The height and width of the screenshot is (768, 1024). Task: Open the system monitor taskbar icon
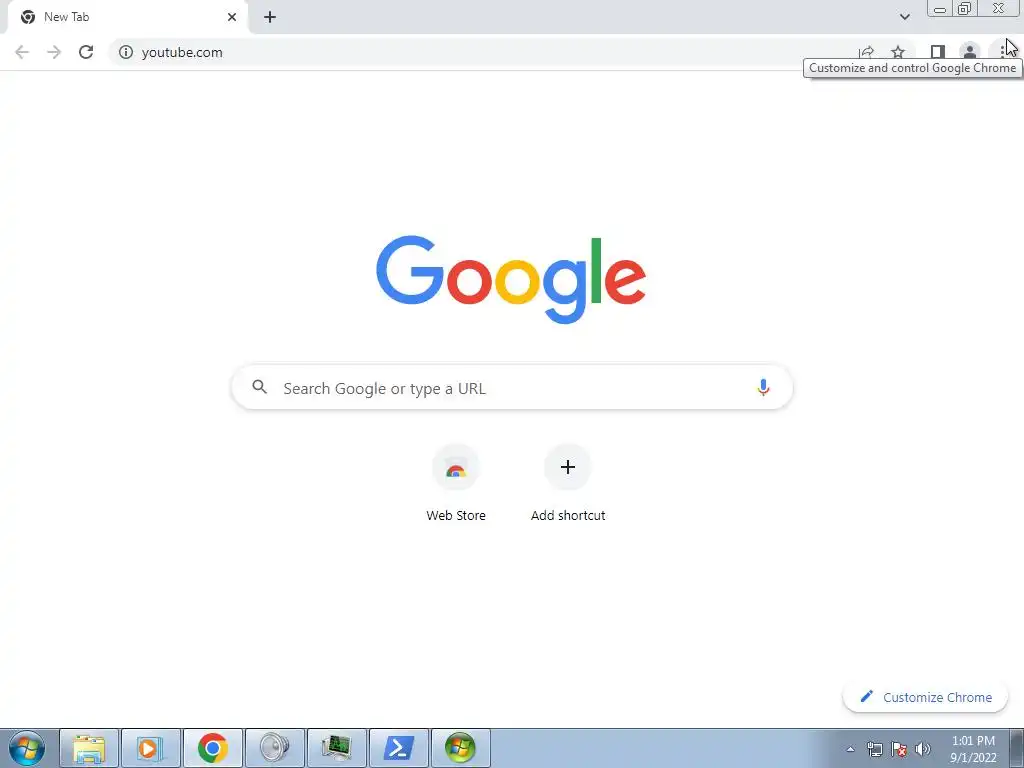pos(336,748)
